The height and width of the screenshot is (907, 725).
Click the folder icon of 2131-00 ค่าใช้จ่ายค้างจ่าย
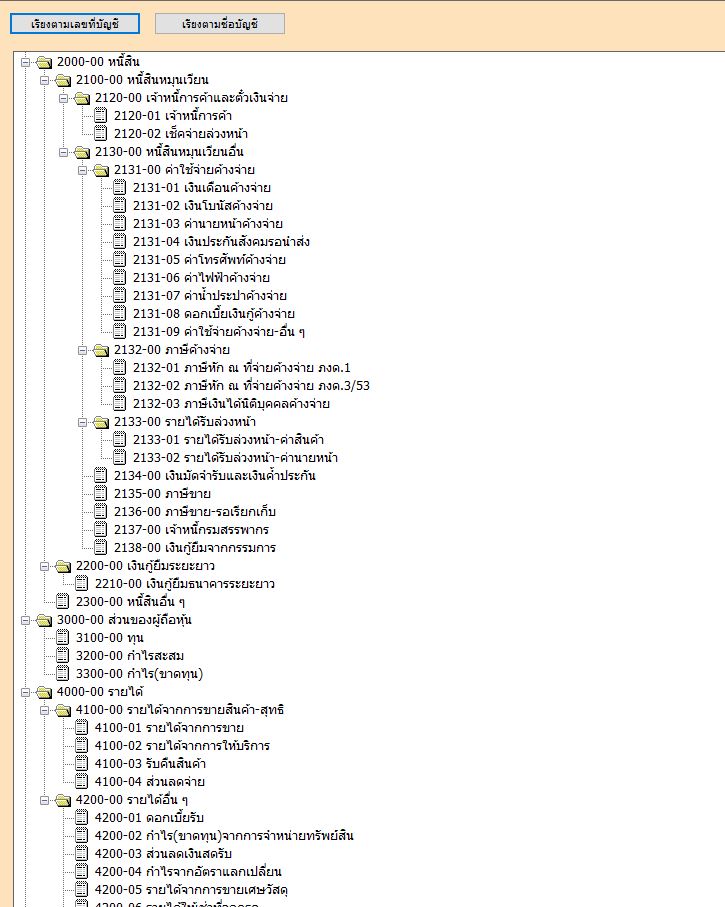100,170
